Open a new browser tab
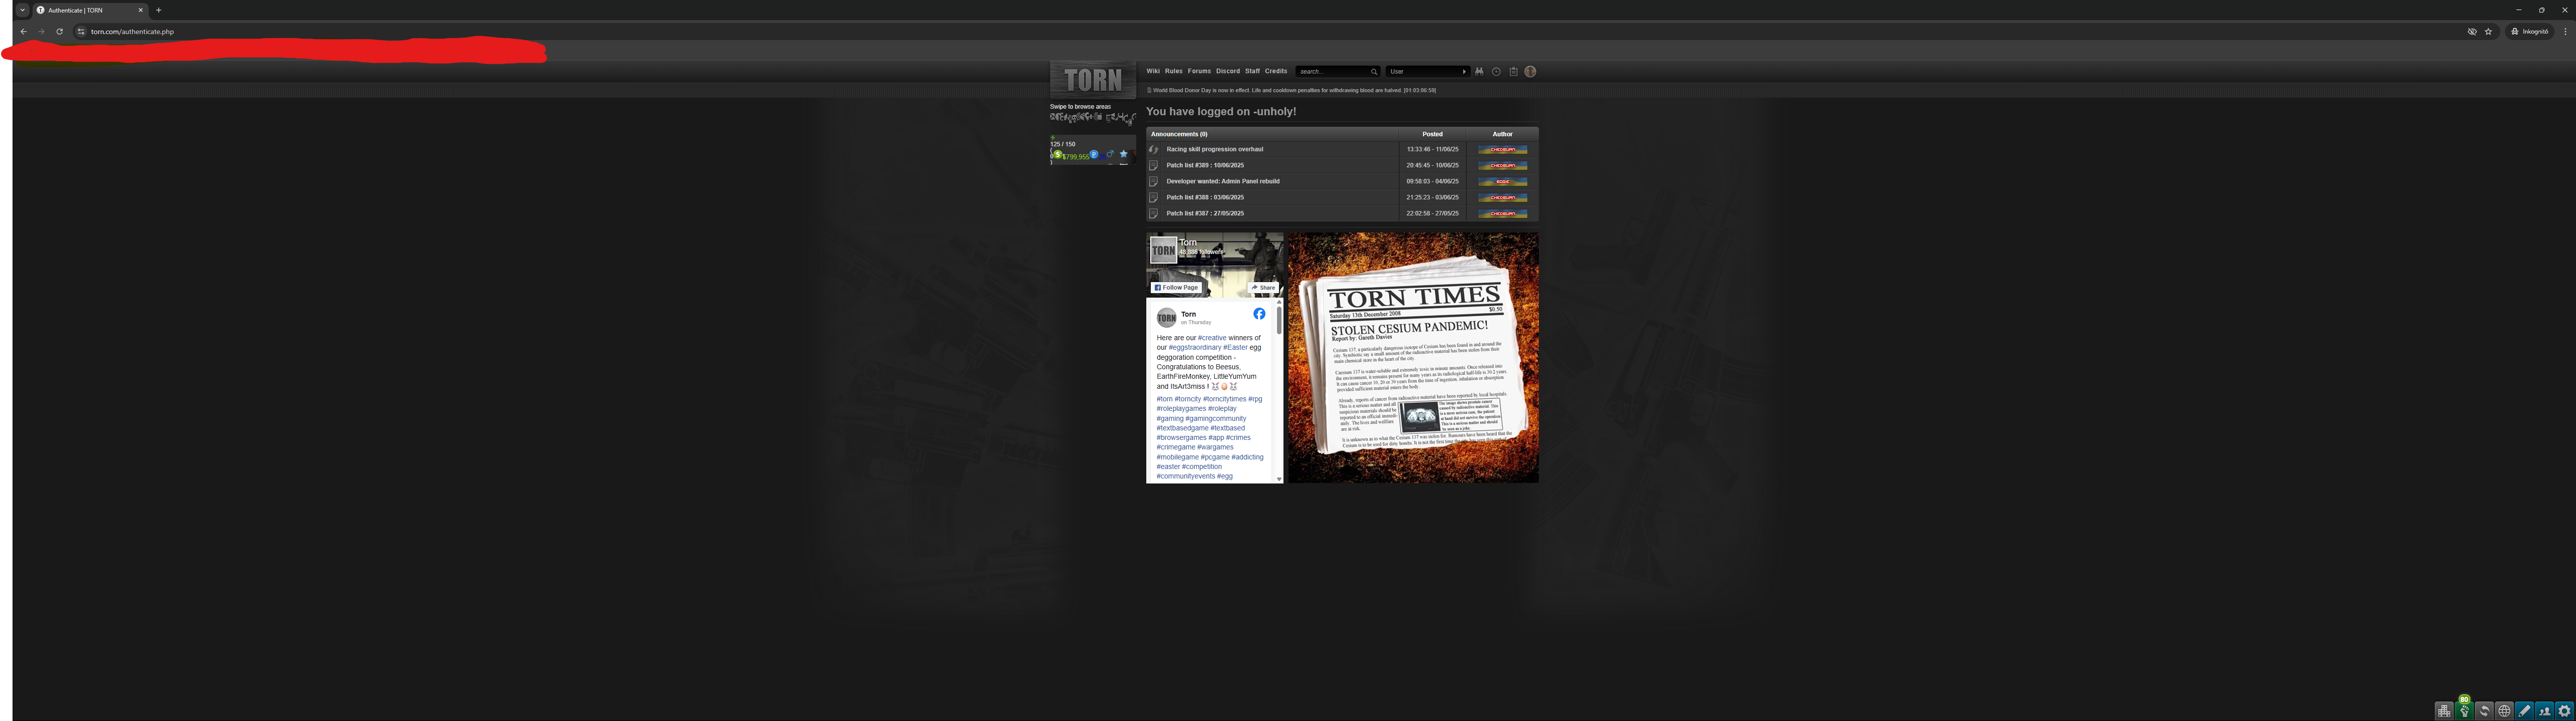 click(158, 10)
